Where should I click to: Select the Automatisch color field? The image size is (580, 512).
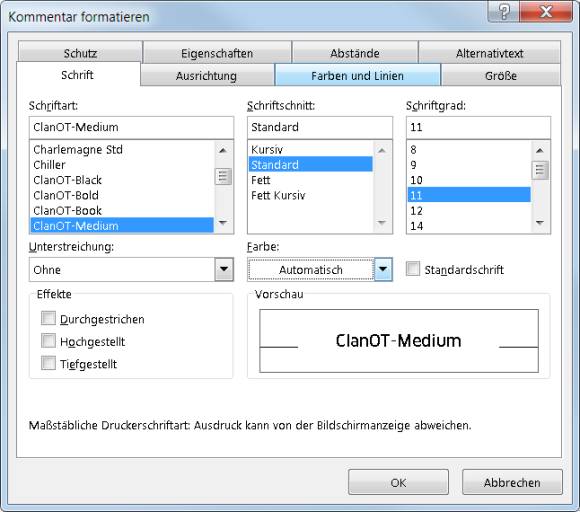[311, 270]
